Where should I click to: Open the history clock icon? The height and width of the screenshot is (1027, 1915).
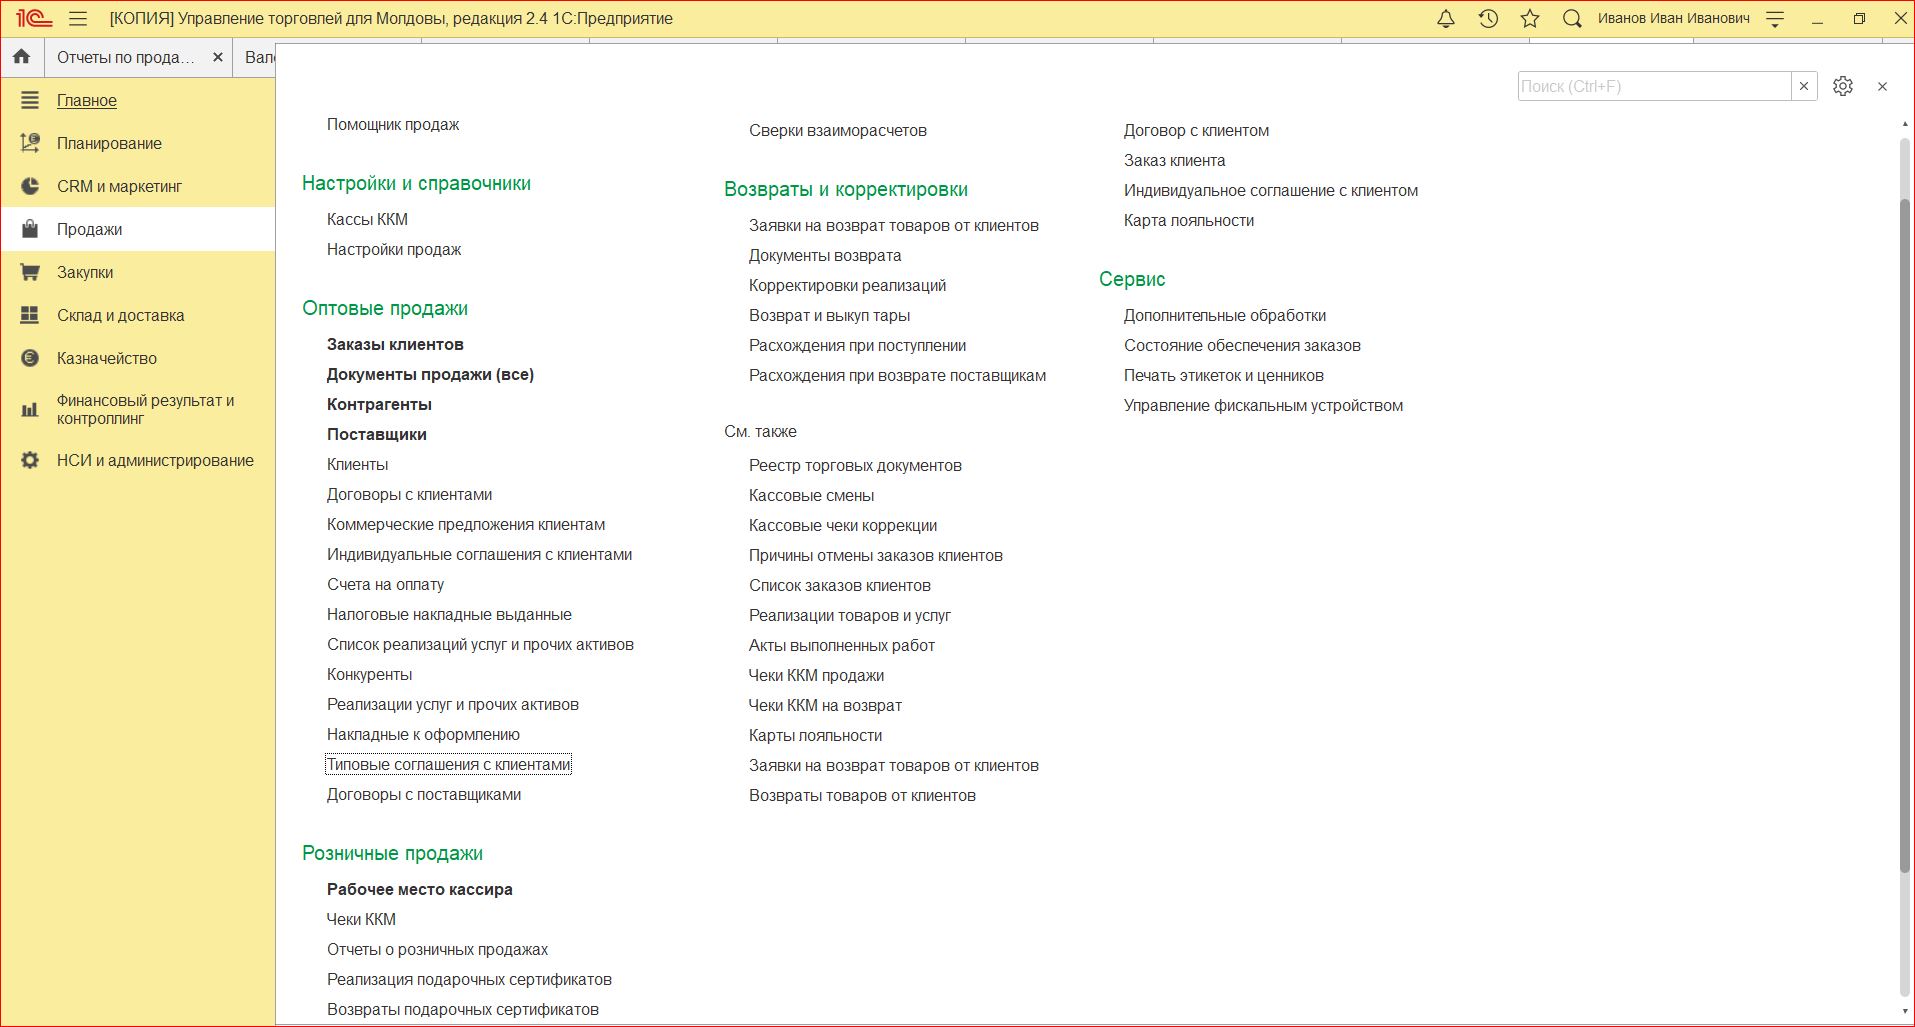1488,19
